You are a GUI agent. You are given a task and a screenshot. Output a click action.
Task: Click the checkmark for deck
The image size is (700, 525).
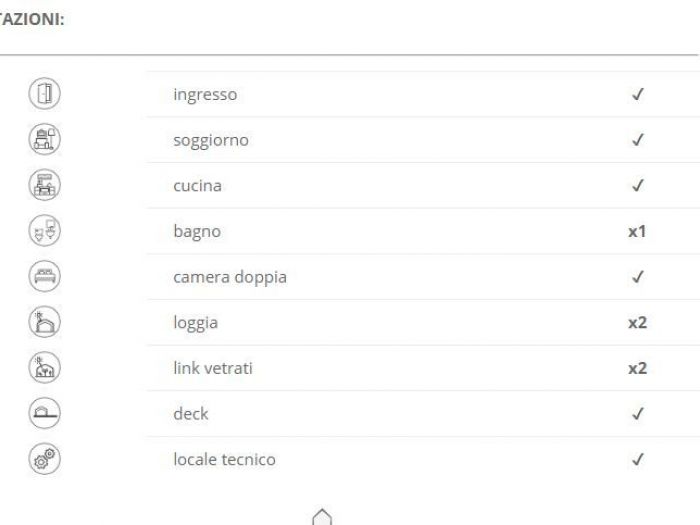[x=637, y=414]
